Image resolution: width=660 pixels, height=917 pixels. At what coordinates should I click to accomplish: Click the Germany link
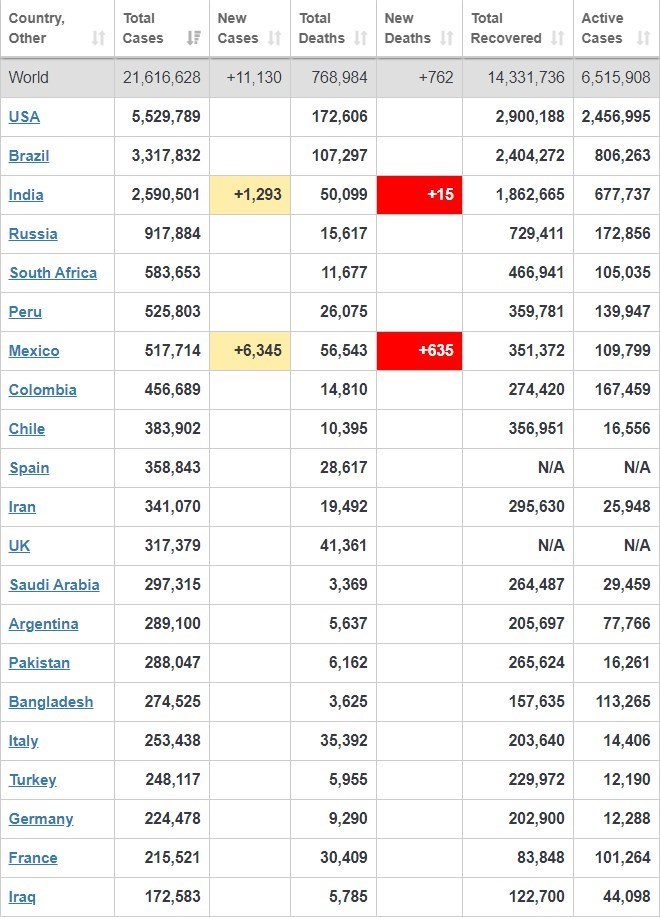[x=41, y=819]
